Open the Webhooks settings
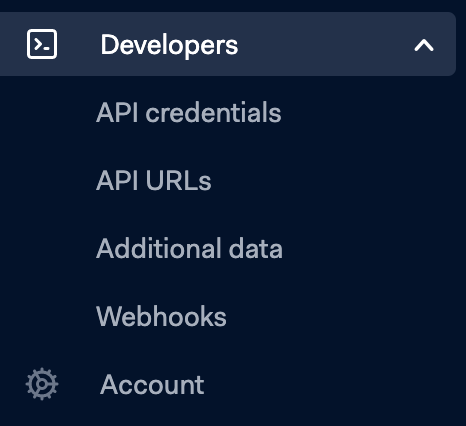Viewport: 466px width, 426px height. pos(161,316)
